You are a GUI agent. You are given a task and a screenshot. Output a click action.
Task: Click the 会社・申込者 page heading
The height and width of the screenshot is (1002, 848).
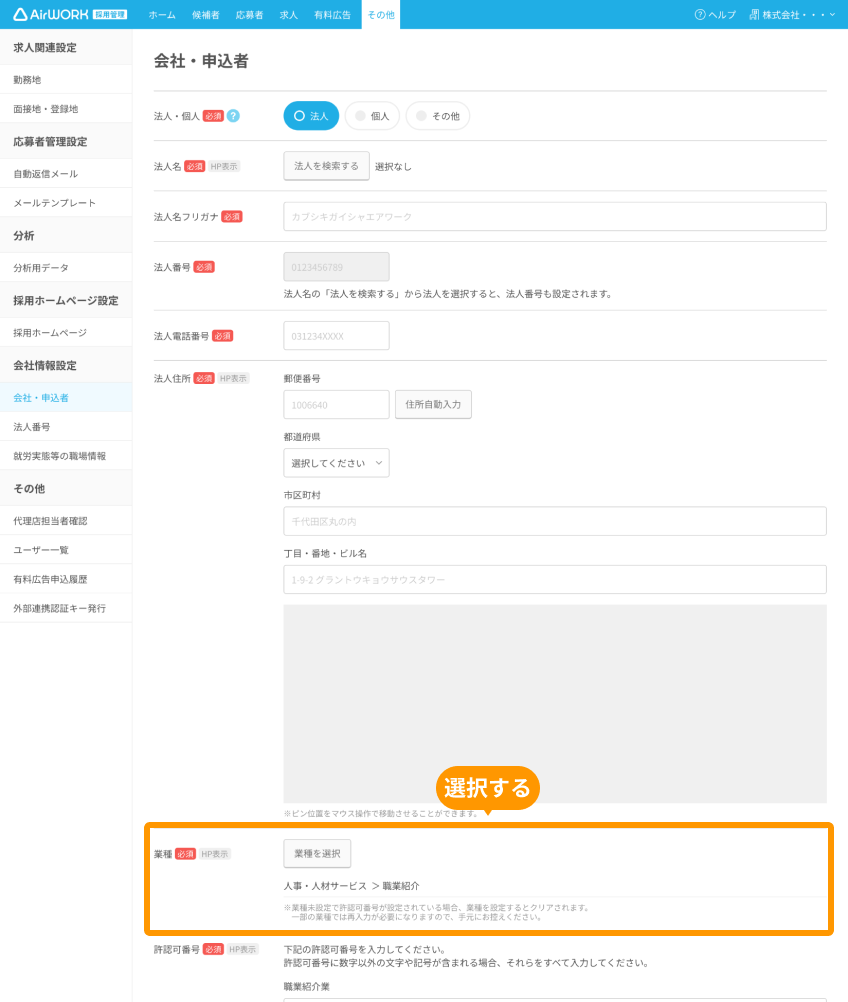[201, 61]
